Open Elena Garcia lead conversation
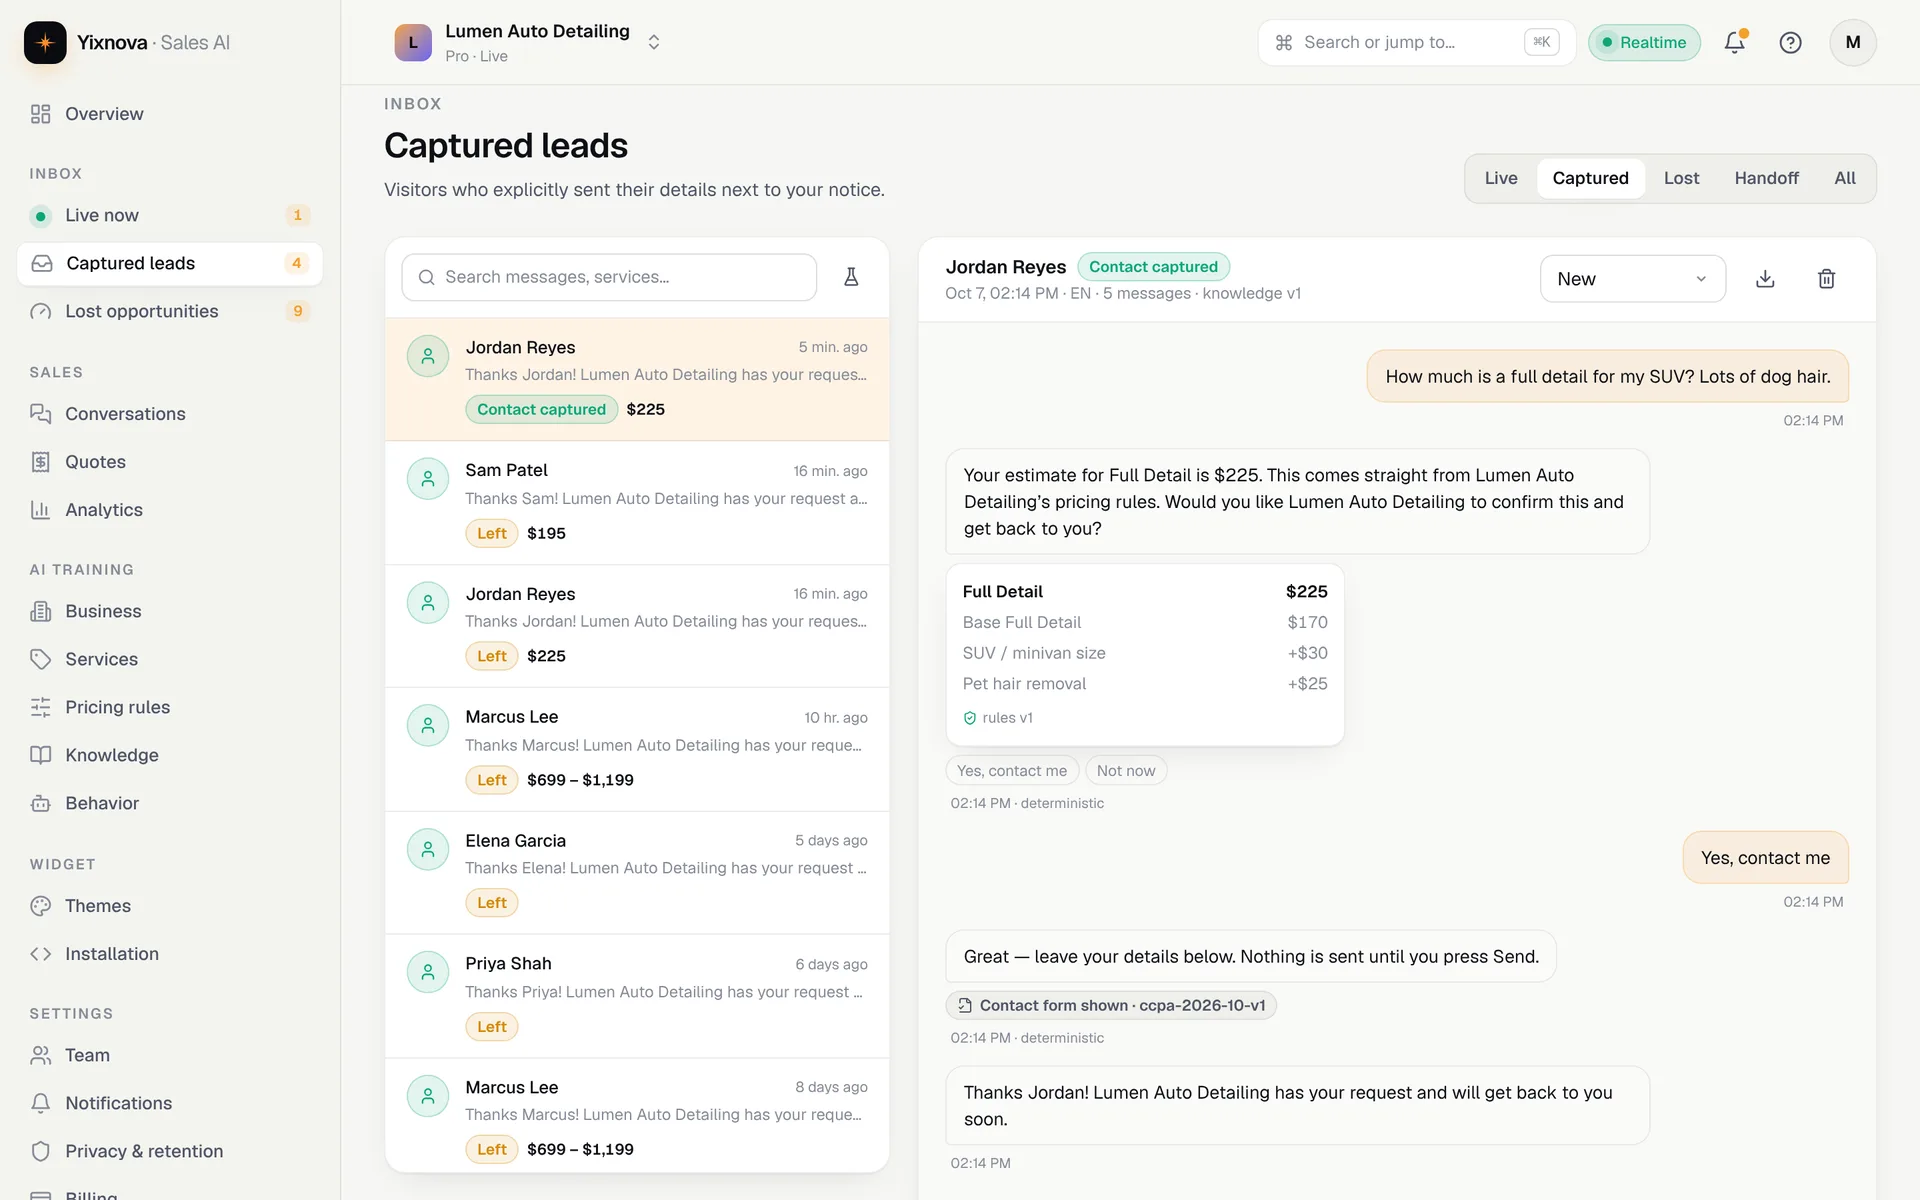The width and height of the screenshot is (1920, 1200). 637,873
